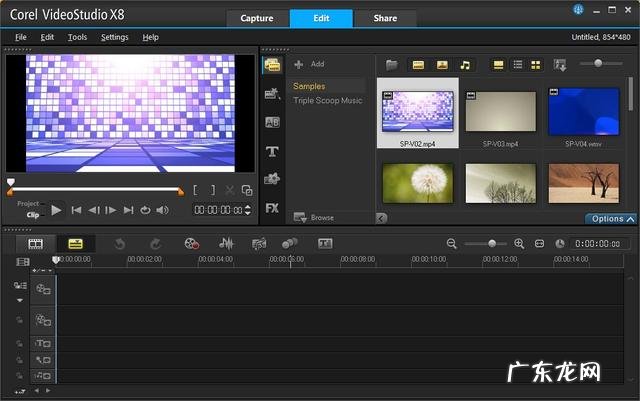Toggle showing videos in the library

coord(418,65)
